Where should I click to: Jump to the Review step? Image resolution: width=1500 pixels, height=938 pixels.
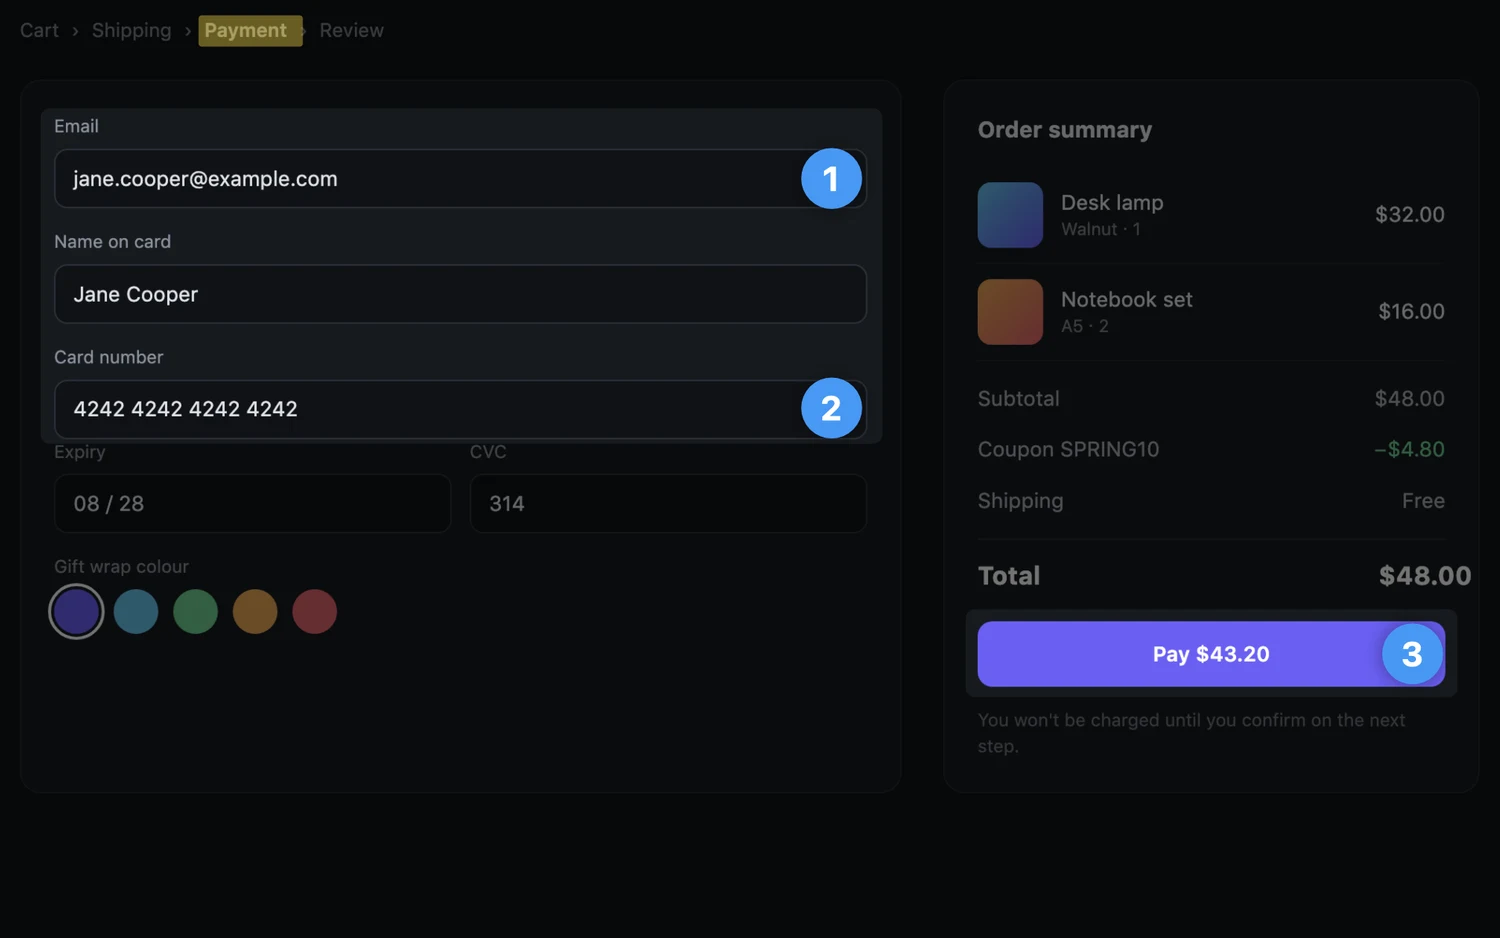point(351,31)
